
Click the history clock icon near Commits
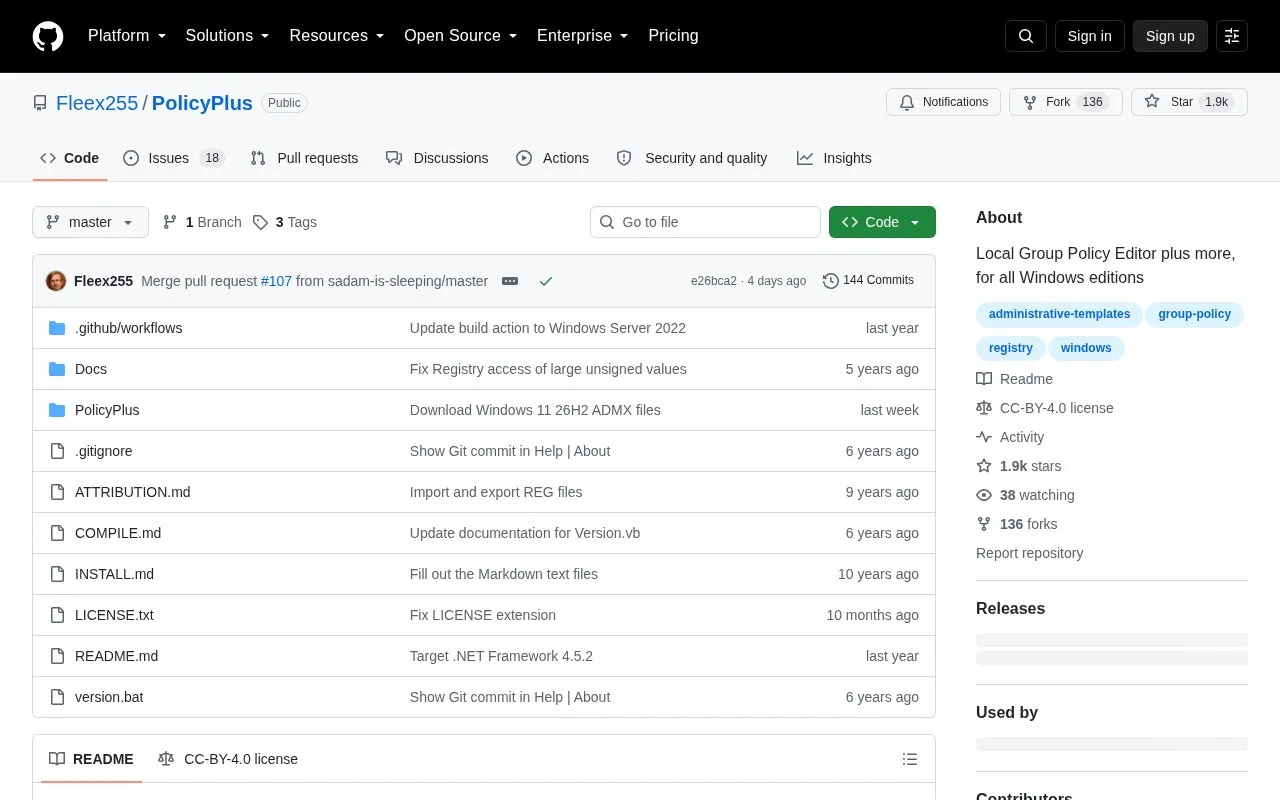pyautogui.click(x=831, y=281)
